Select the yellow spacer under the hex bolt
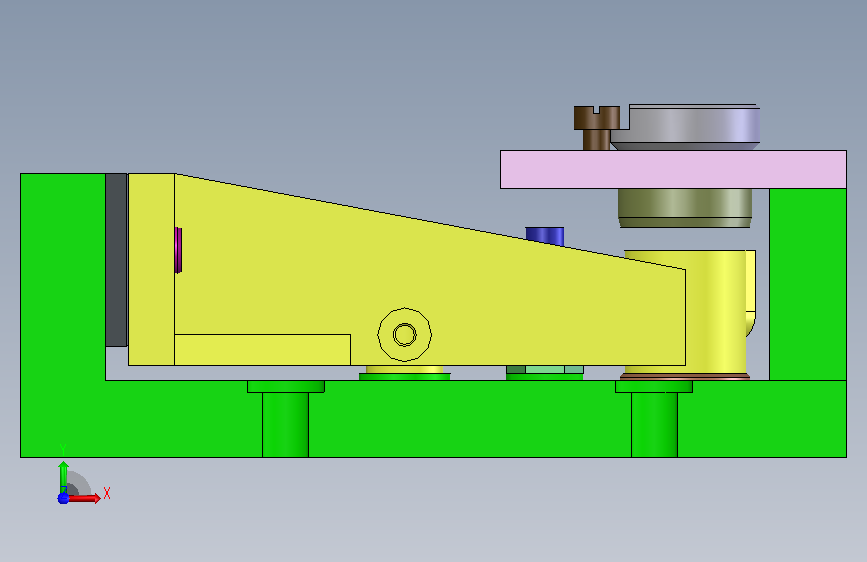This screenshot has width=867, height=562. pyautogui.click(x=405, y=369)
